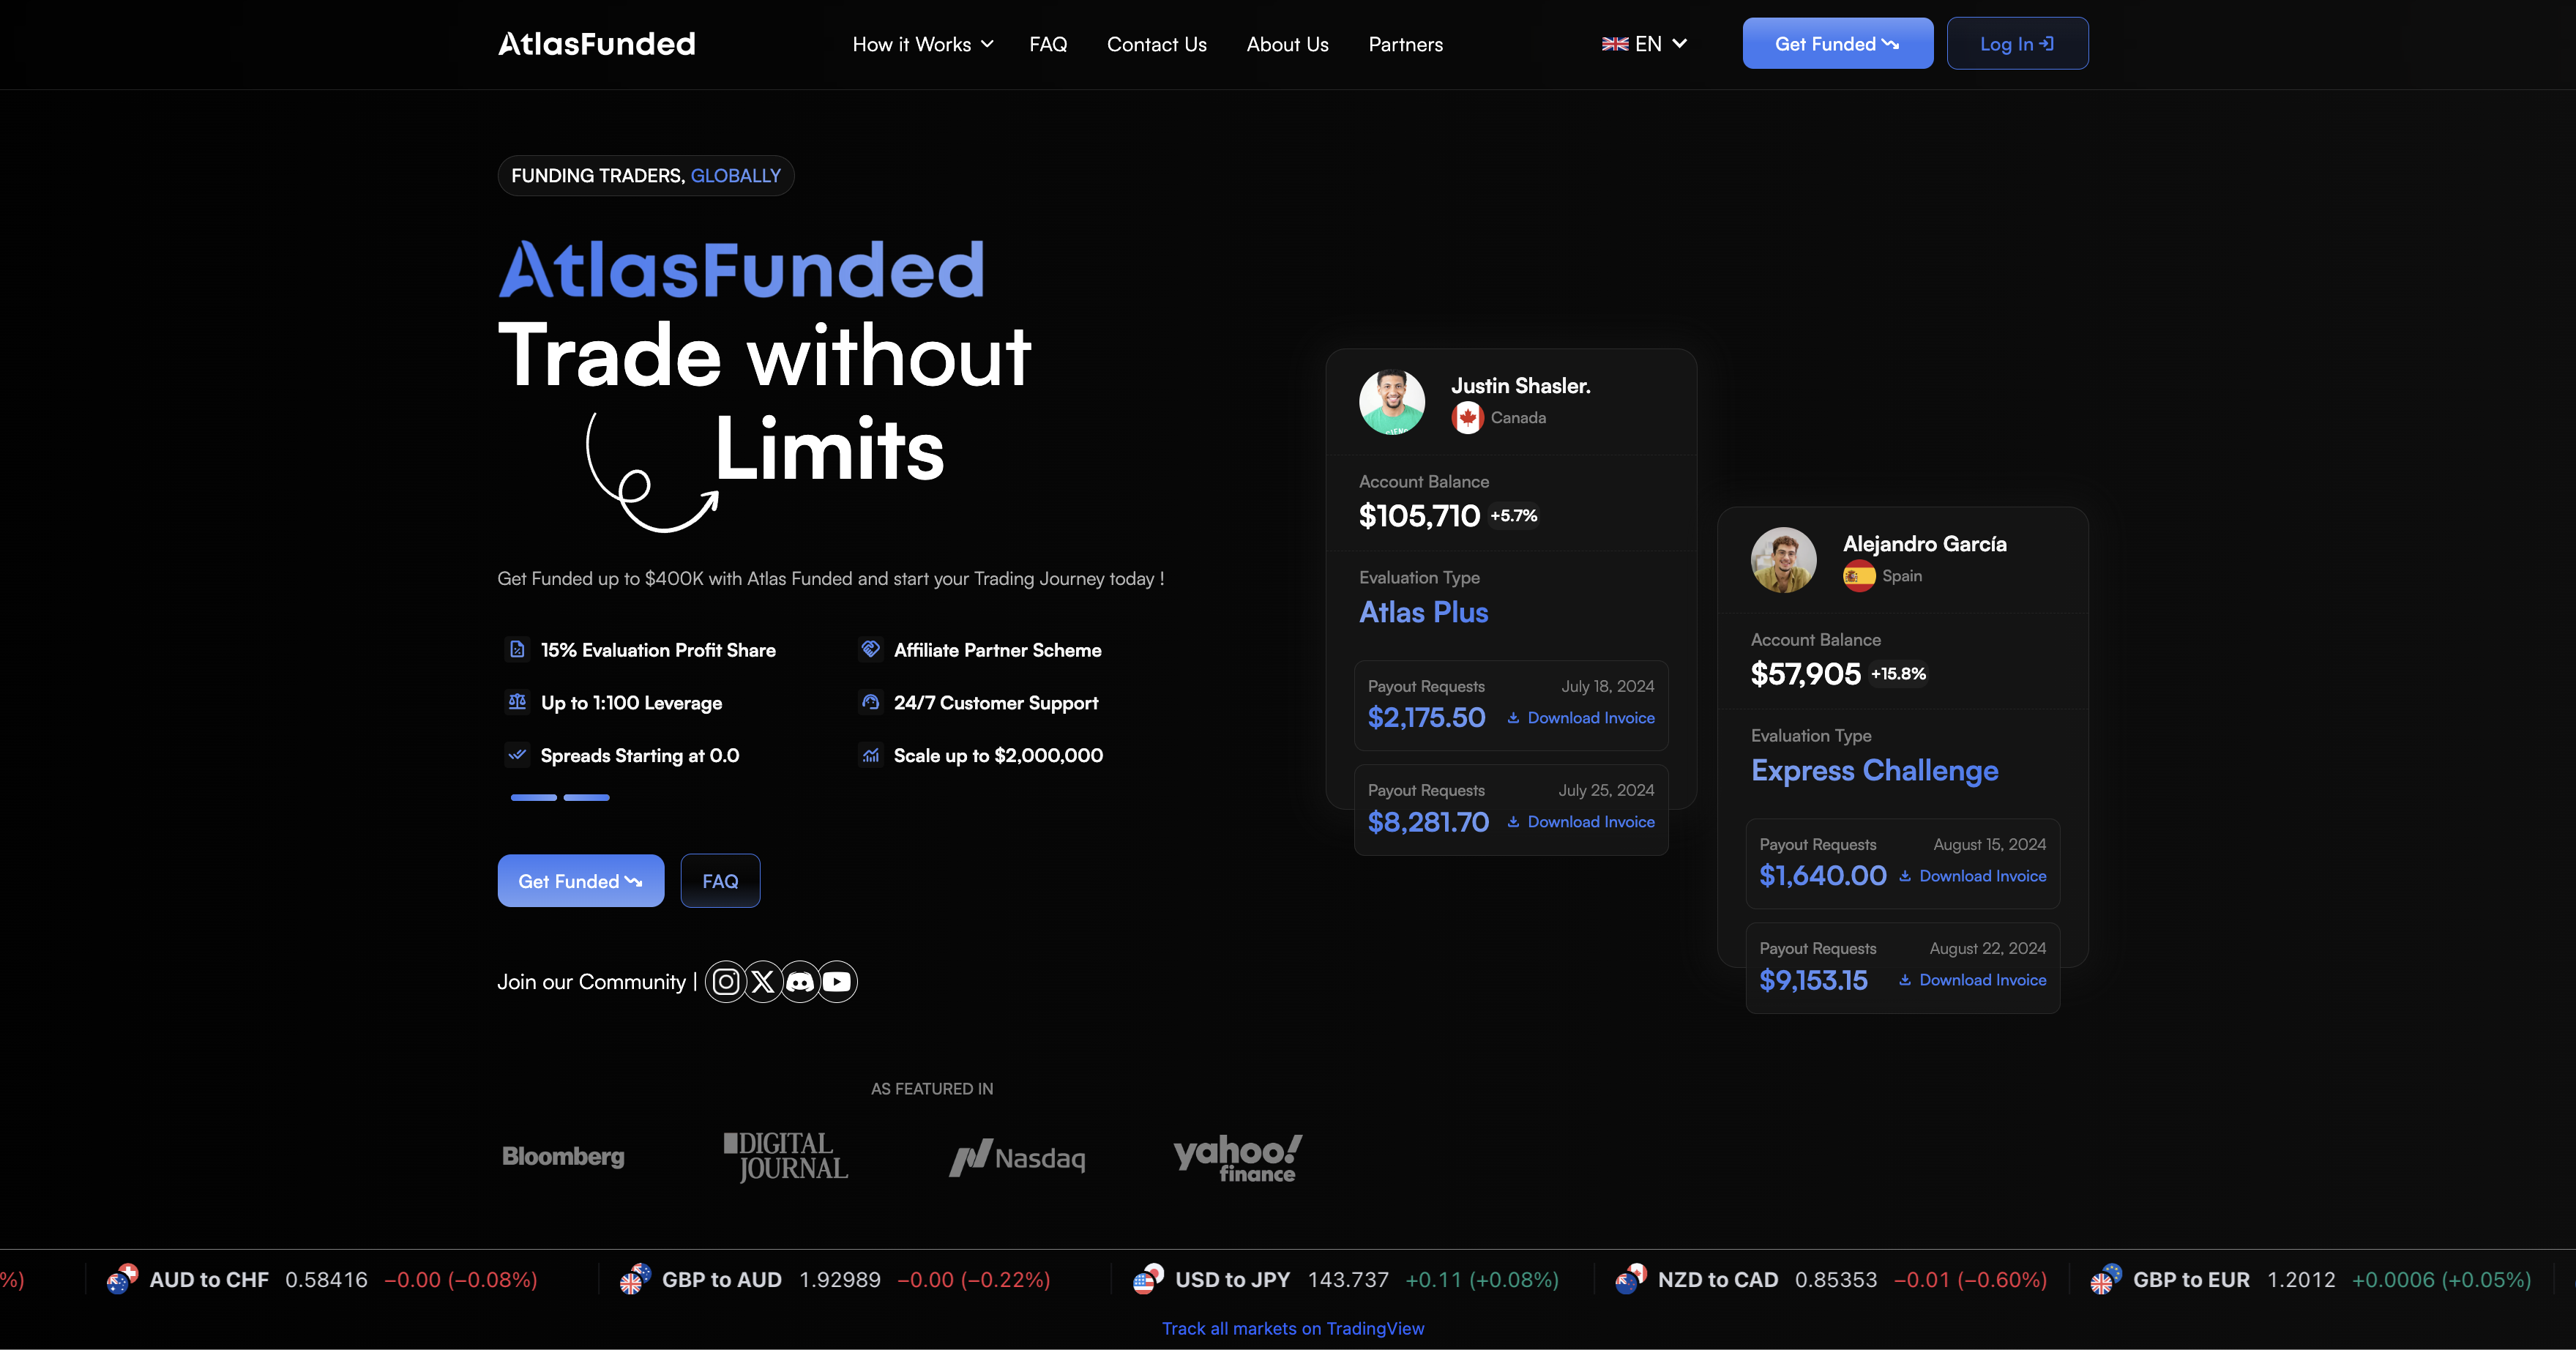Viewport: 2576px width, 1350px height.
Task: Open Track all markets on TradingView link
Action: [x=1293, y=1328]
